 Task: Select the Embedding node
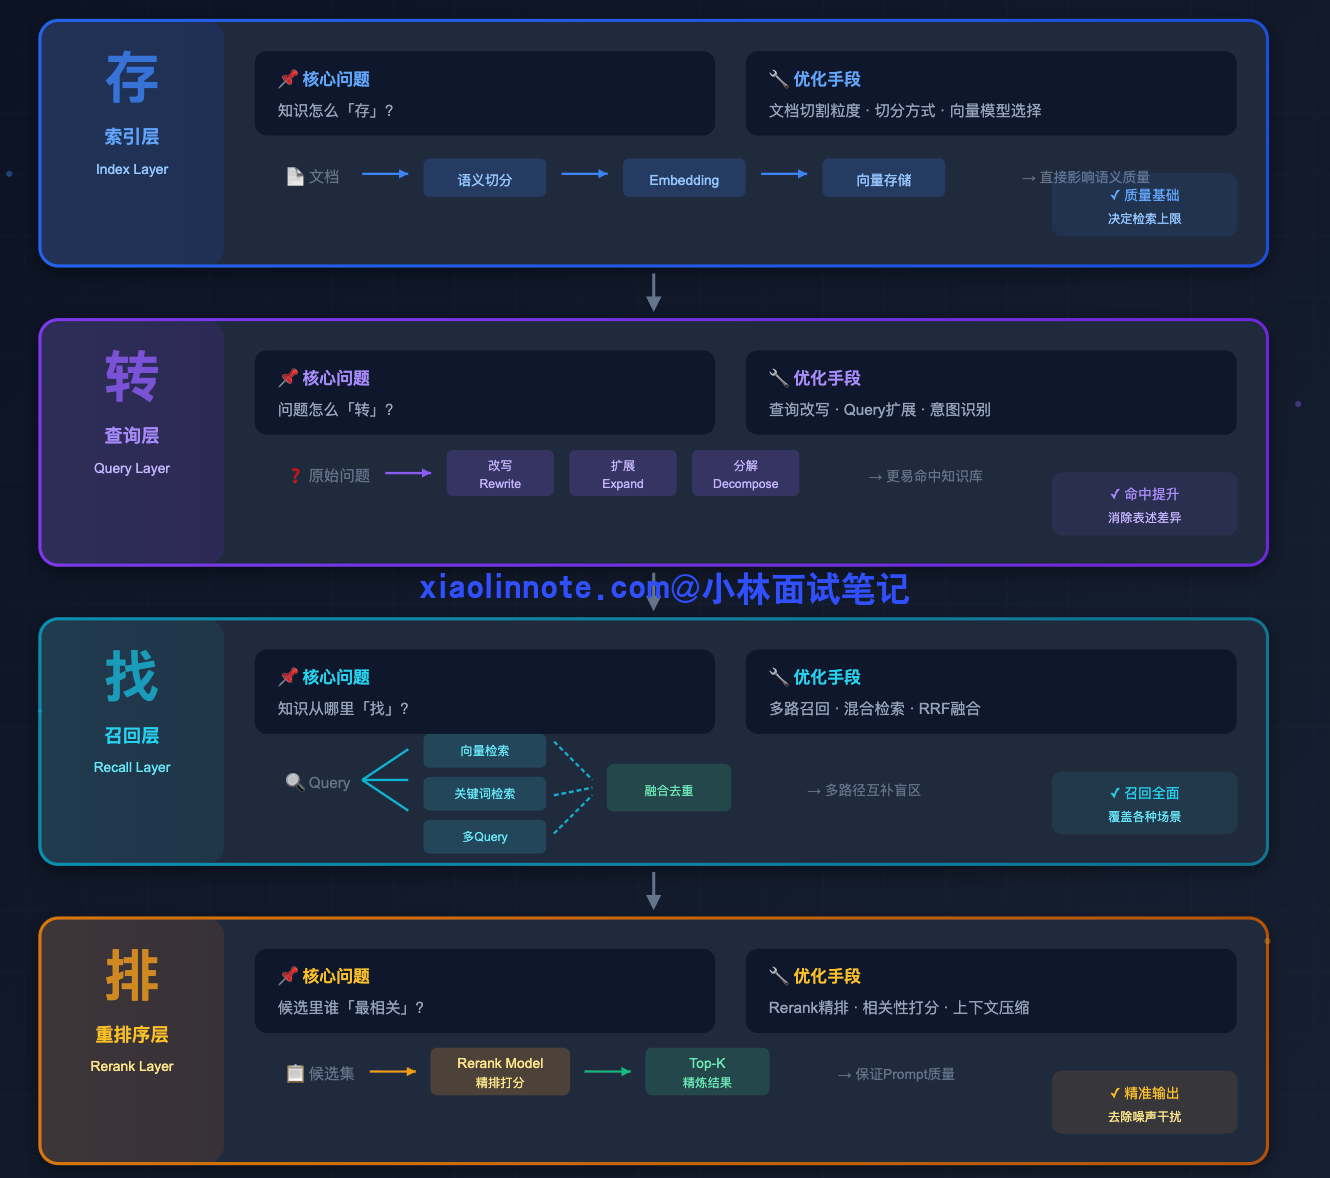tap(684, 179)
